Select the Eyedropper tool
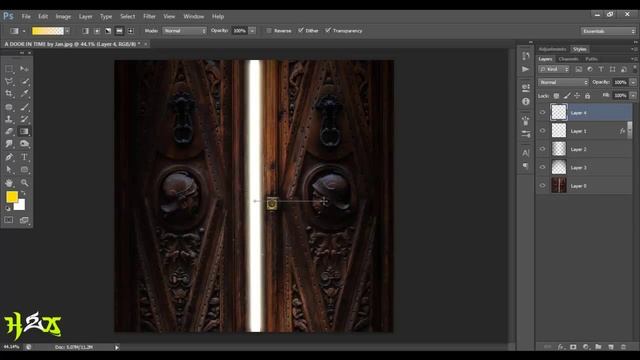This screenshot has height=360, width=640. (24, 94)
